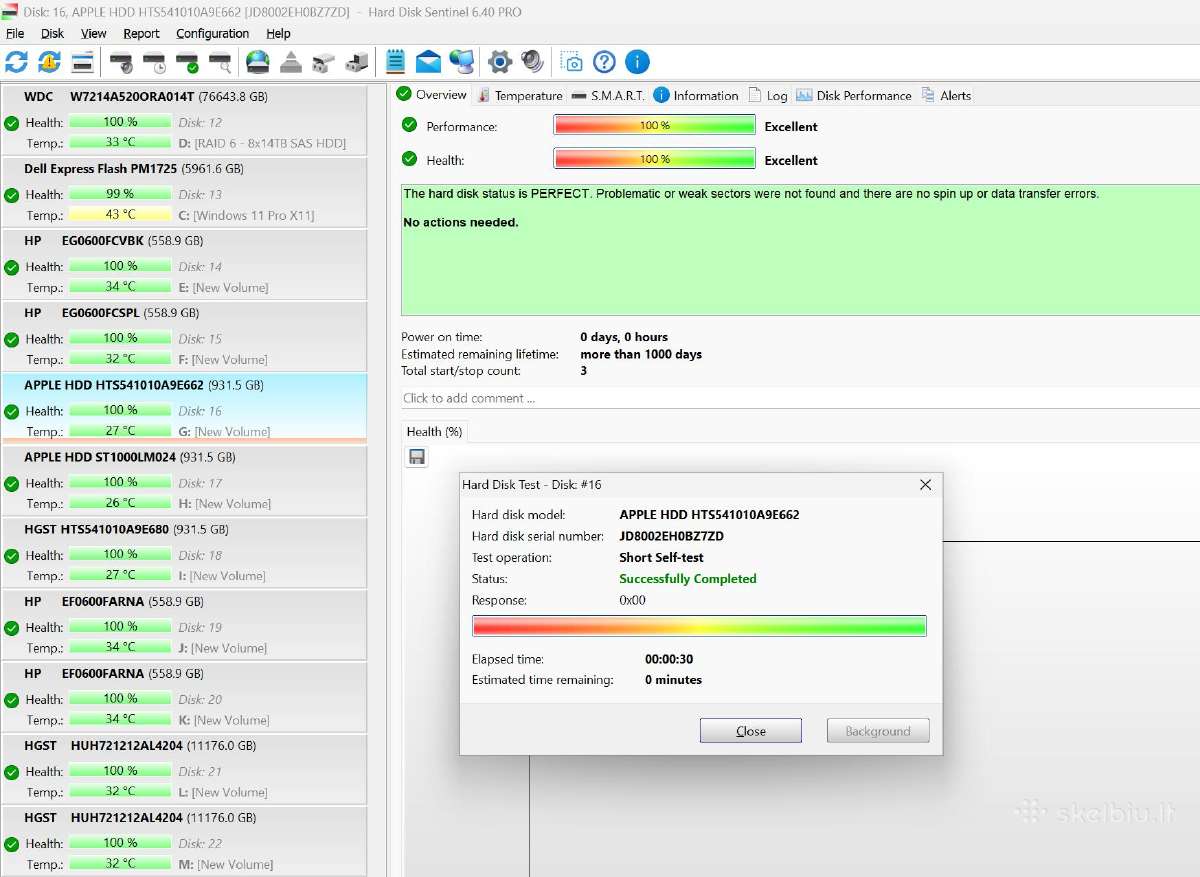Viewport: 1200px width, 877px height.
Task: Open the Report menu
Action: coord(142,33)
